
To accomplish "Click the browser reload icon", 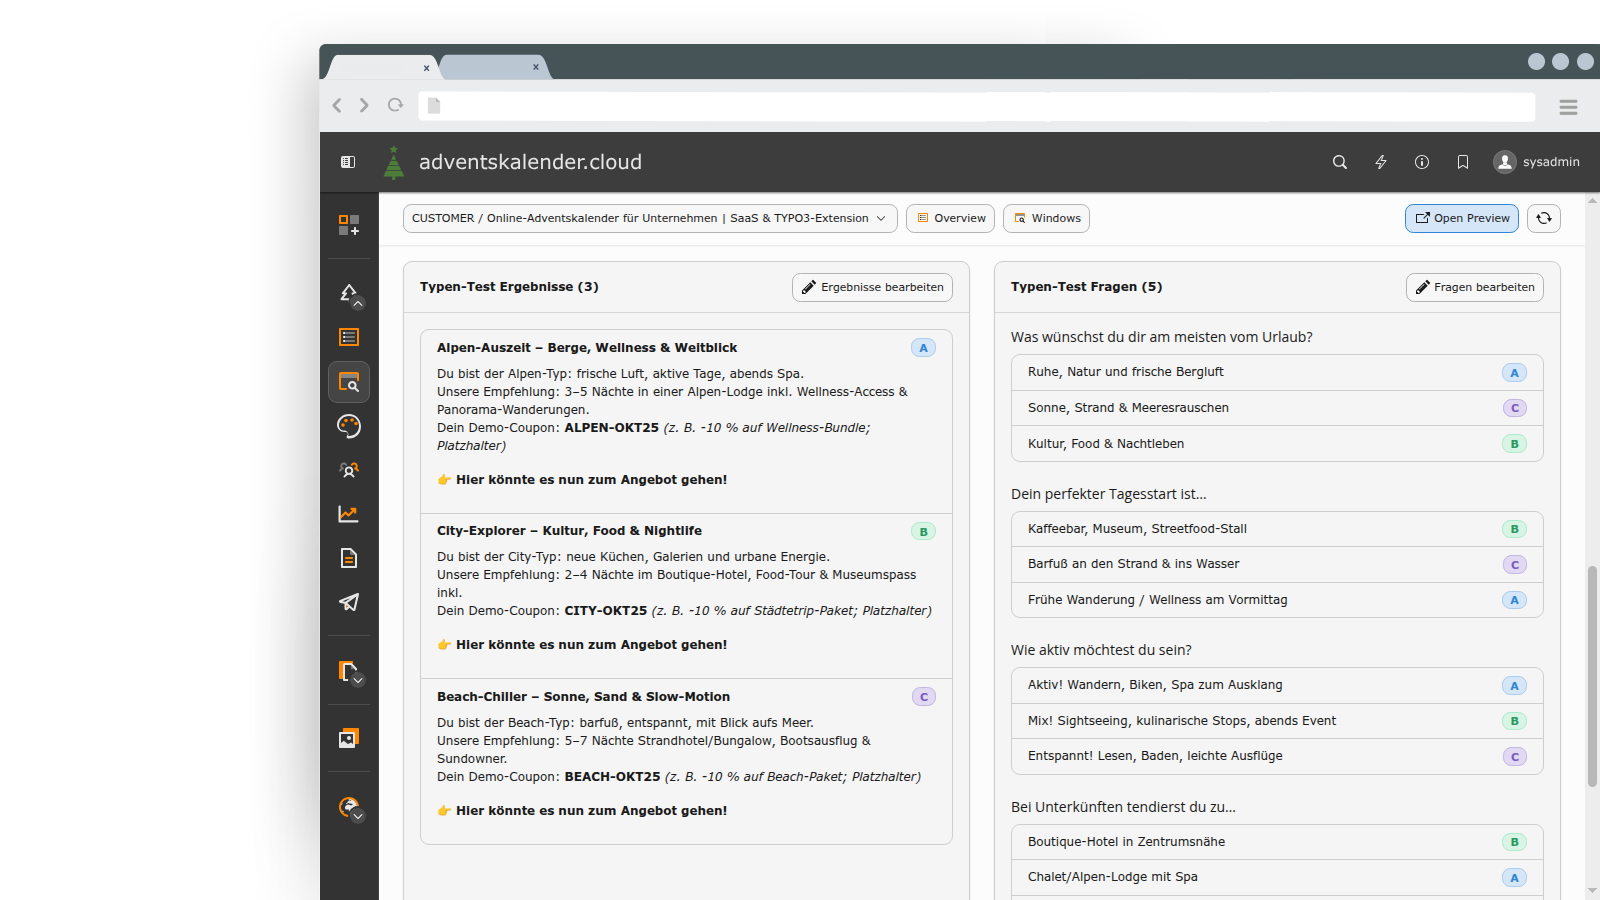I will click(x=396, y=105).
